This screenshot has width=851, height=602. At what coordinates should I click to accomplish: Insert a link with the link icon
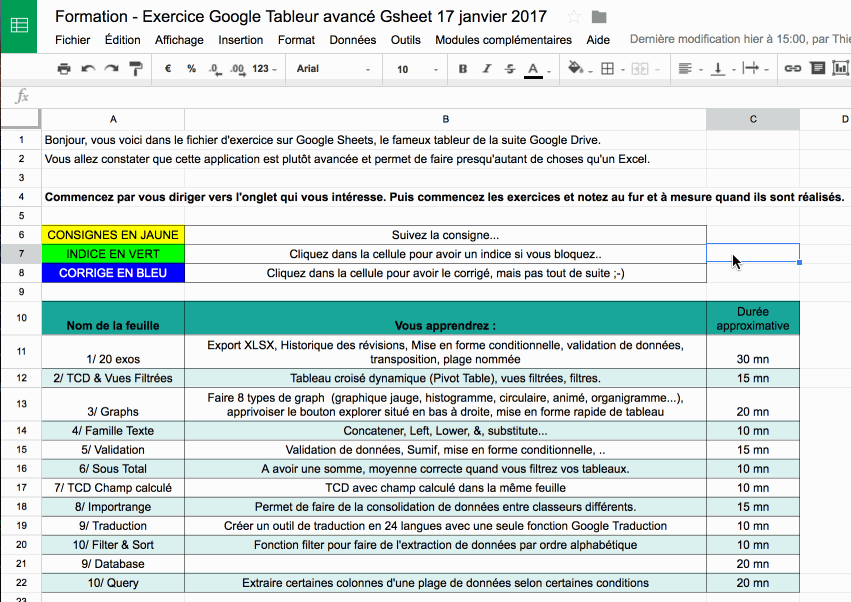[792, 68]
